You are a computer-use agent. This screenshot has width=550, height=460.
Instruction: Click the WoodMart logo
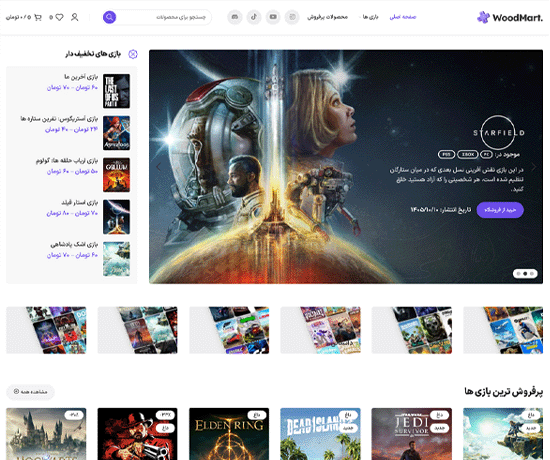click(510, 17)
